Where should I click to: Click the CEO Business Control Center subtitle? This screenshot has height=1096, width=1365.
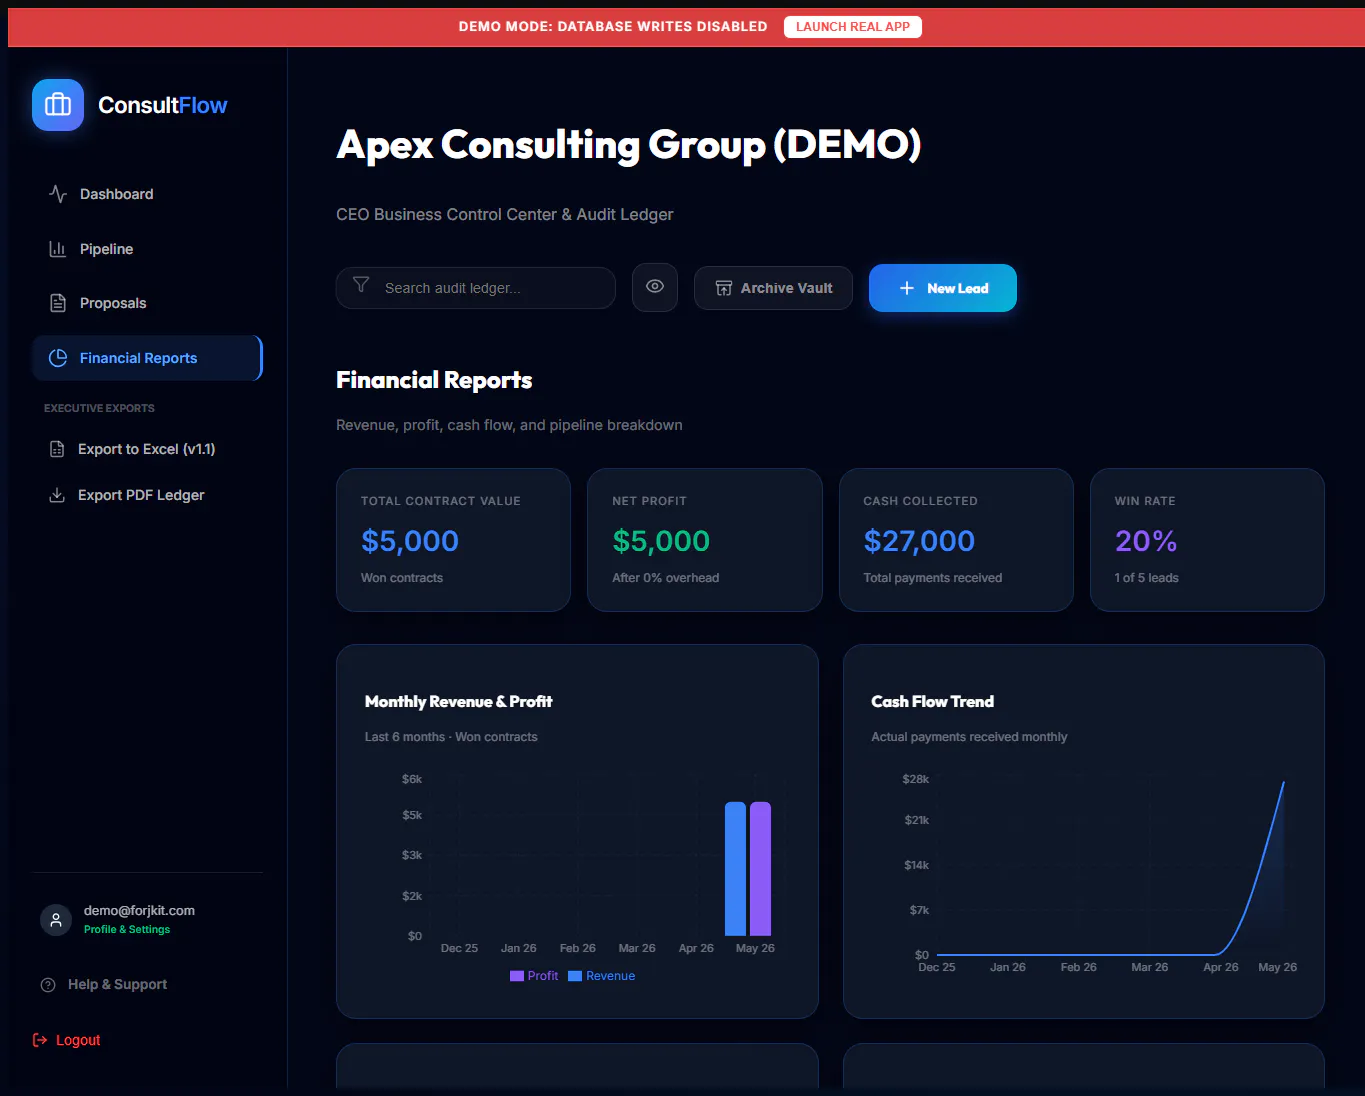pos(505,215)
